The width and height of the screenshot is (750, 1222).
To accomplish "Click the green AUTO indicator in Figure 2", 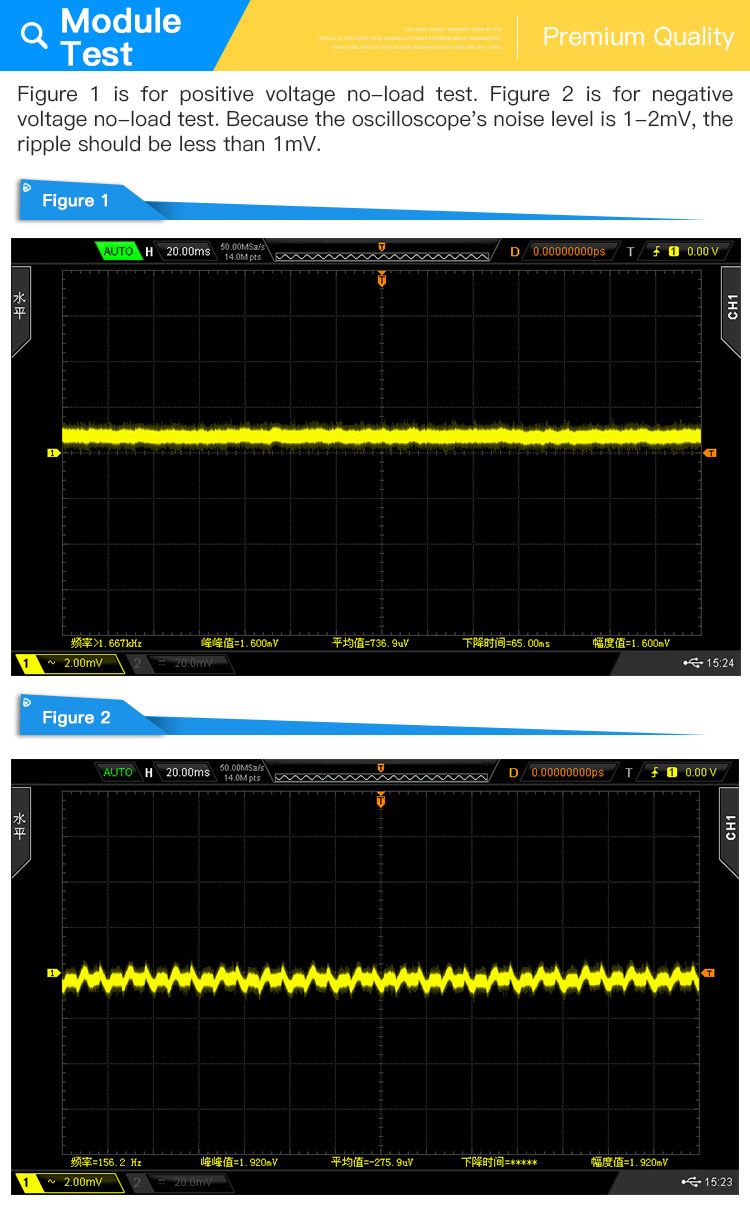I will (x=118, y=772).
